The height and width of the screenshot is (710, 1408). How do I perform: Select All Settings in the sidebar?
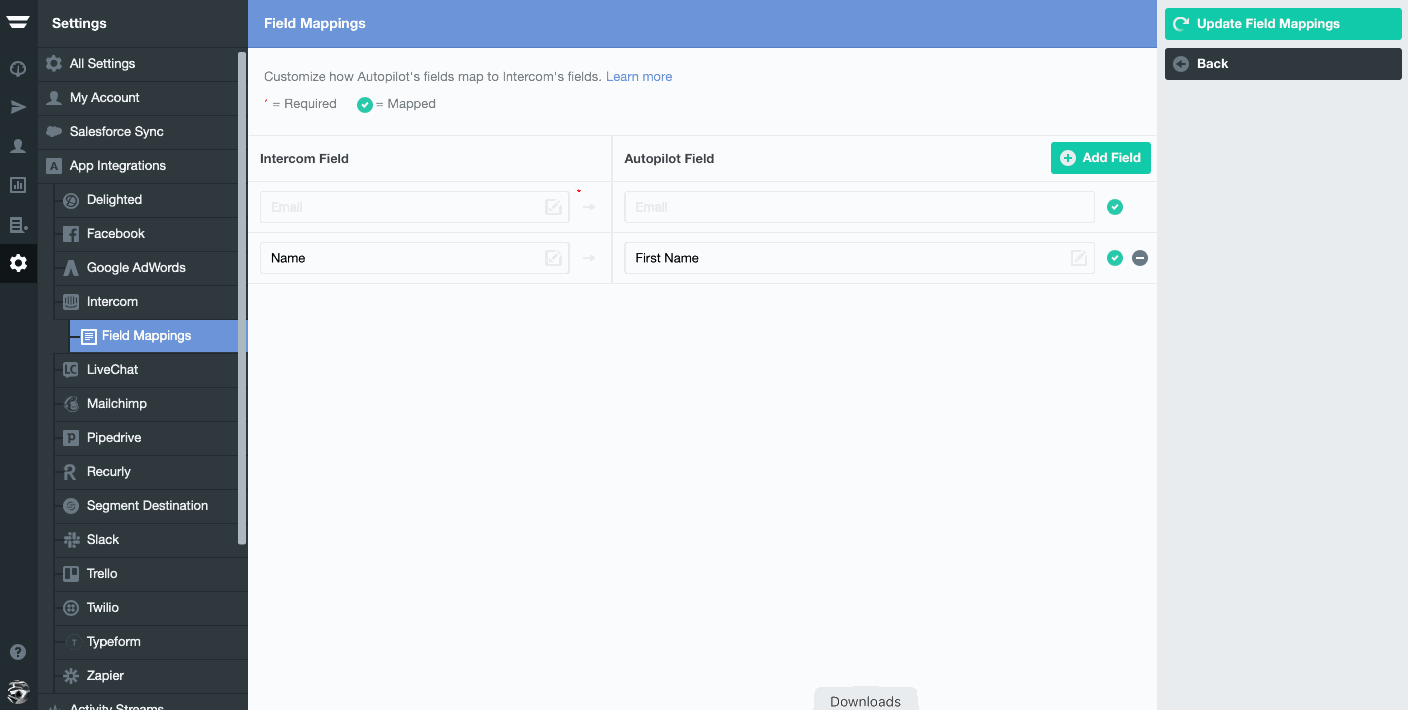[100, 64]
